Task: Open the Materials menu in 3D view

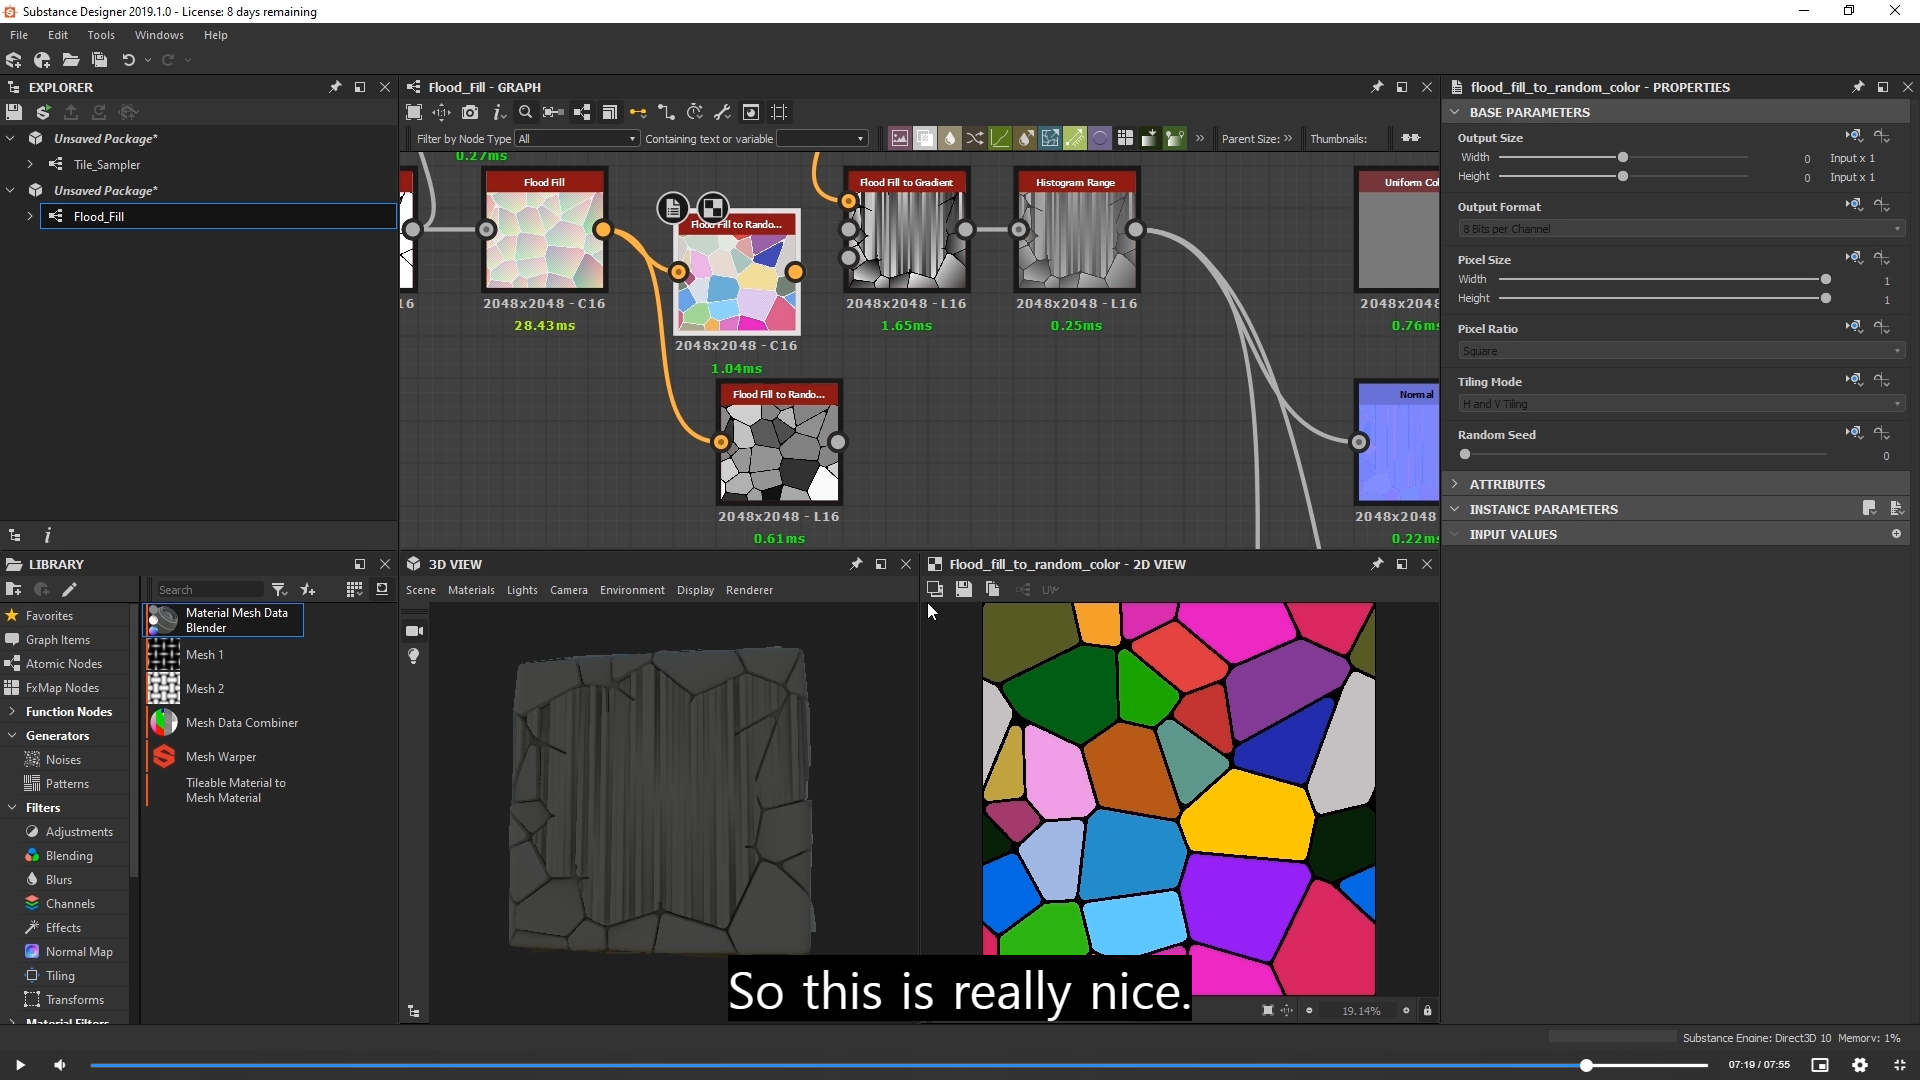Action: tap(471, 590)
